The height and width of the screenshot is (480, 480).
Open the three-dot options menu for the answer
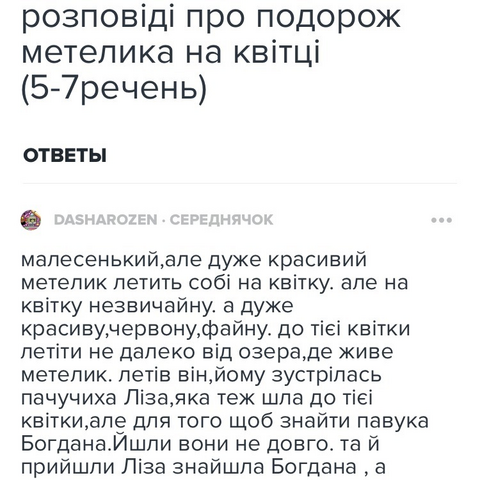[441, 220]
